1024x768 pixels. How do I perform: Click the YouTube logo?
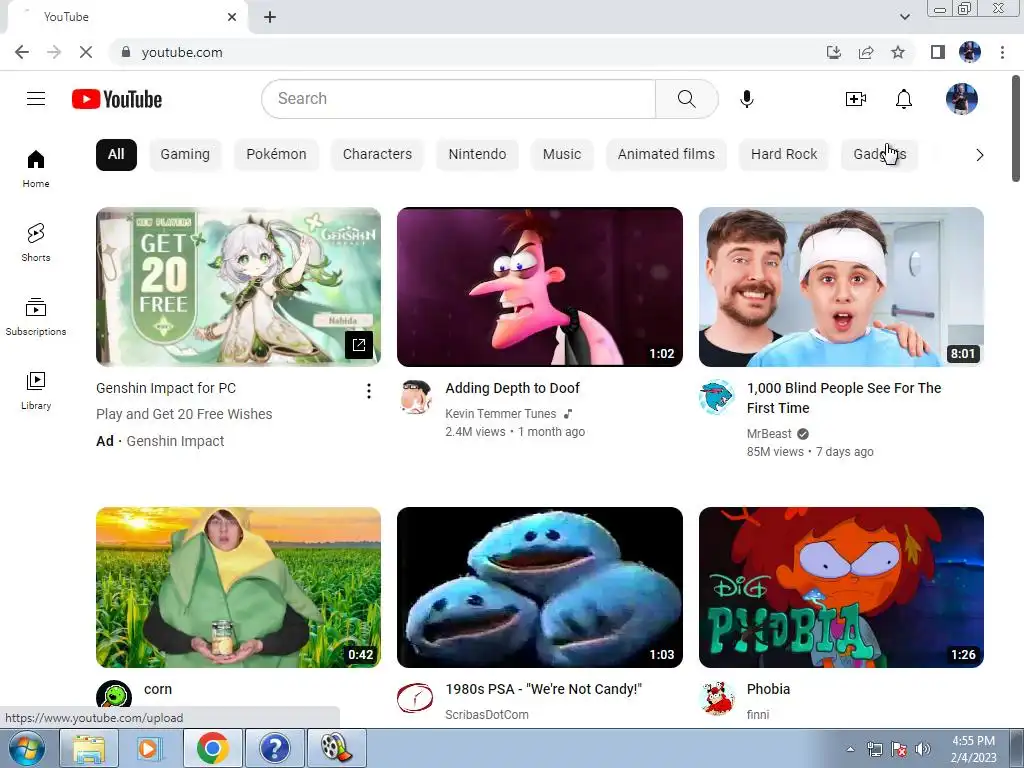(x=117, y=99)
